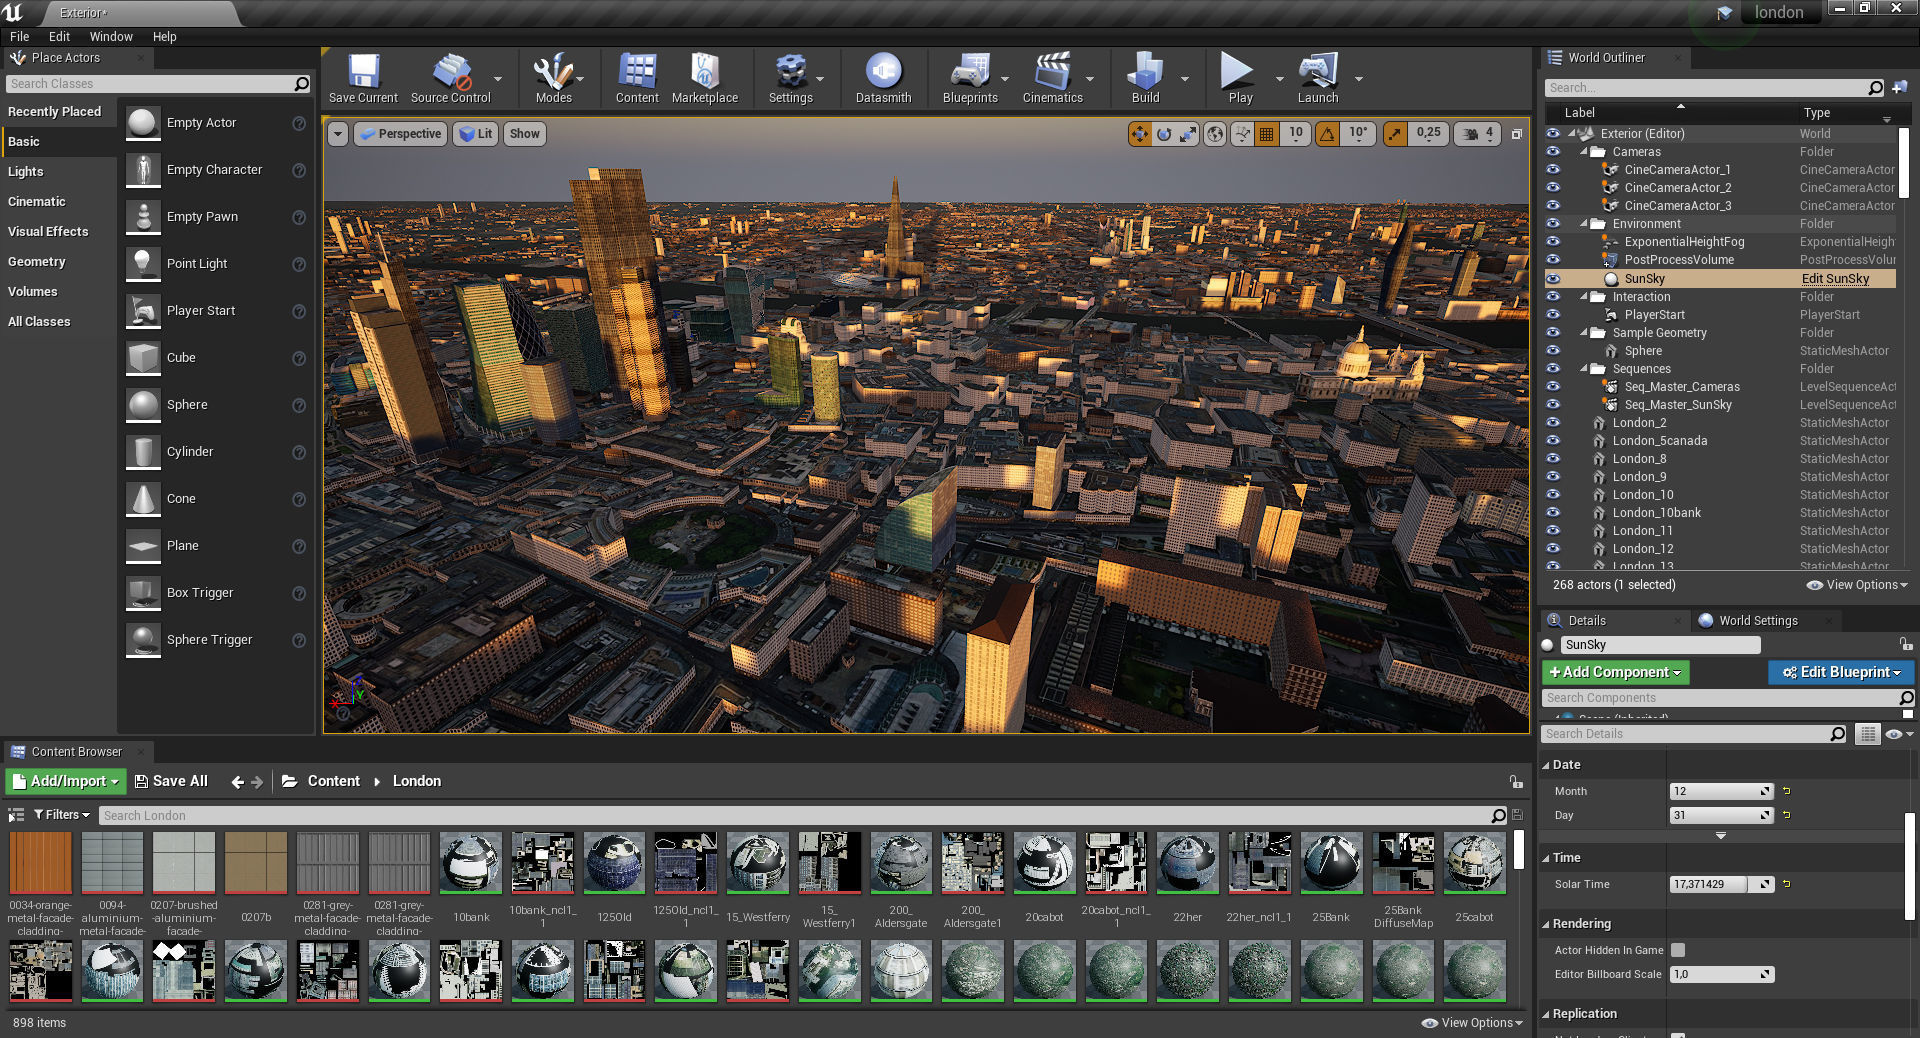Image resolution: width=1920 pixels, height=1038 pixels.
Task: Open the Help menu
Action: point(164,36)
